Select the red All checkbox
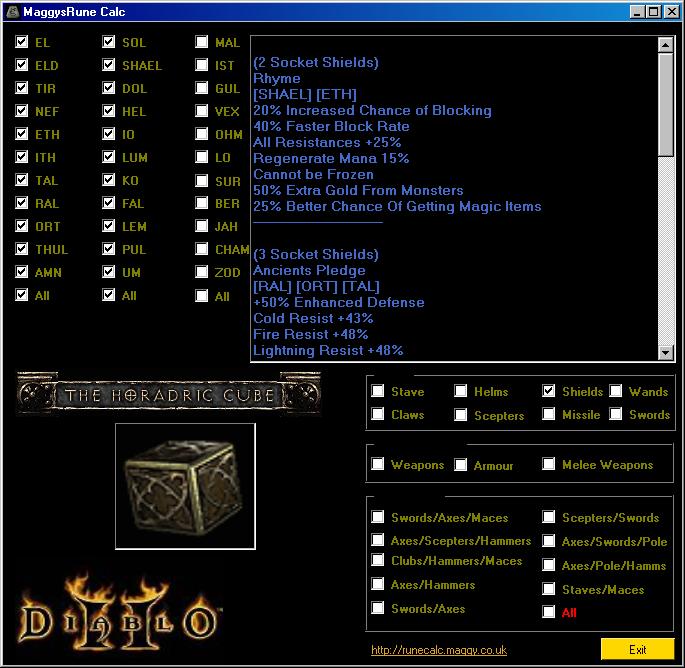 549,612
